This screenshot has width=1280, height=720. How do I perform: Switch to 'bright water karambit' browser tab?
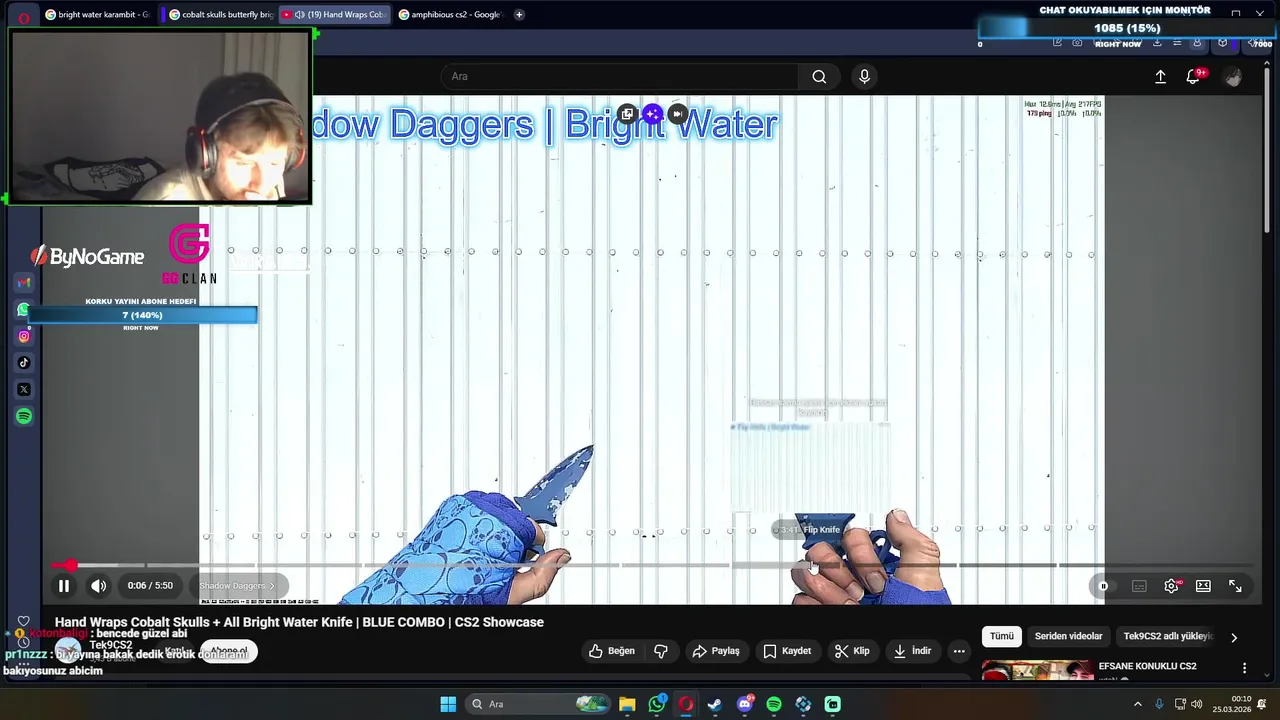pos(97,14)
